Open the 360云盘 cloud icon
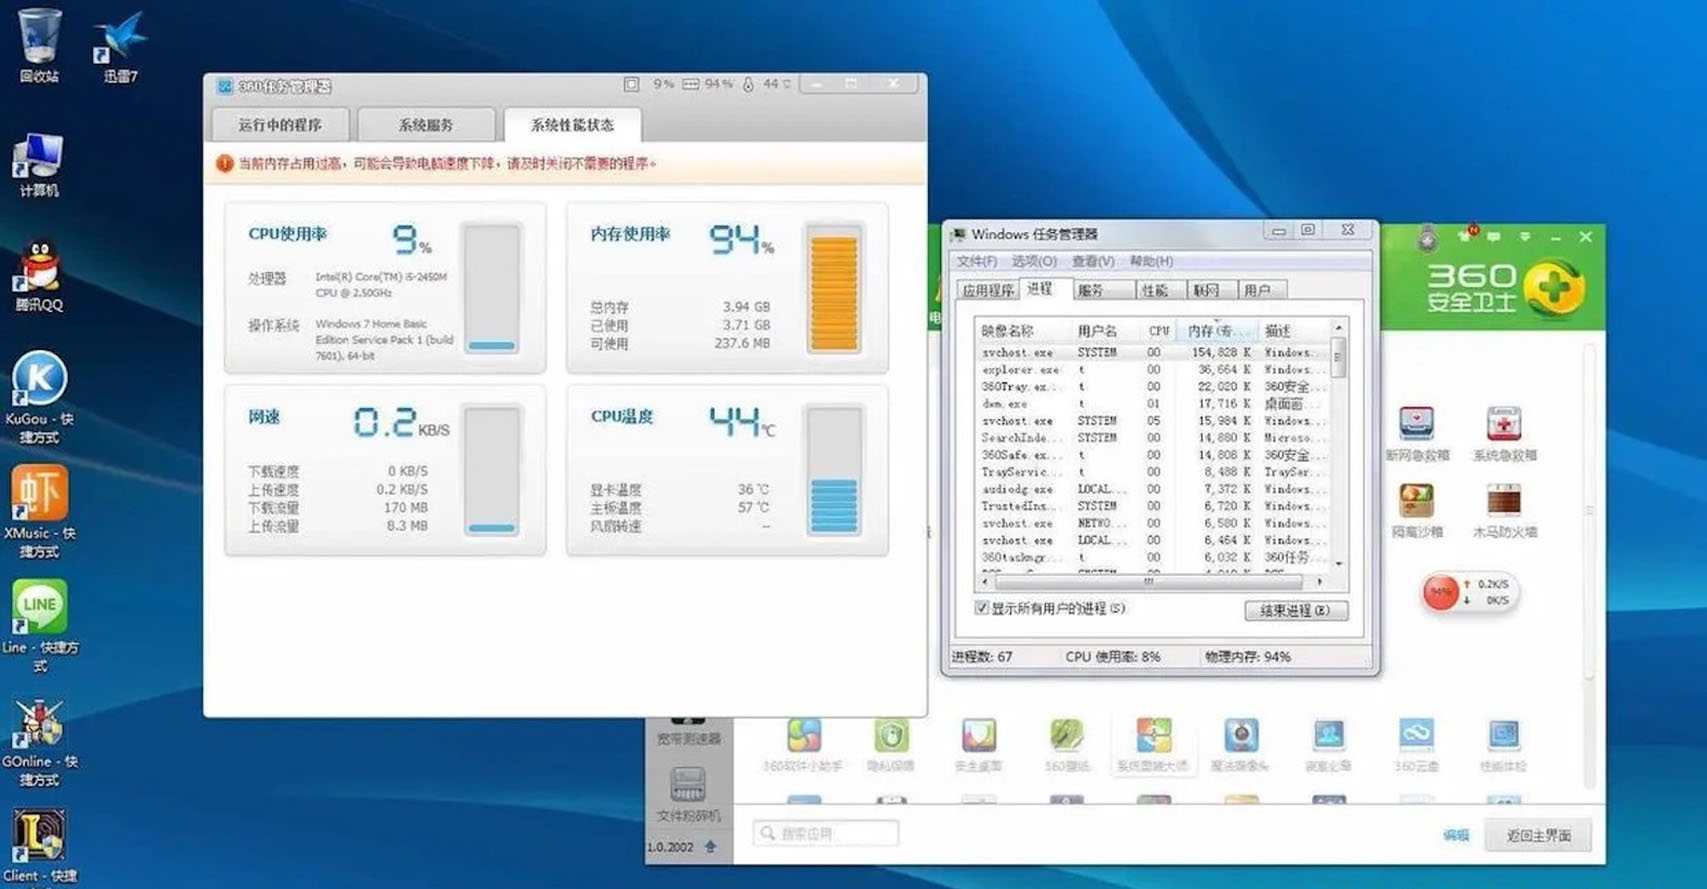The height and width of the screenshot is (889, 1707). click(1416, 736)
